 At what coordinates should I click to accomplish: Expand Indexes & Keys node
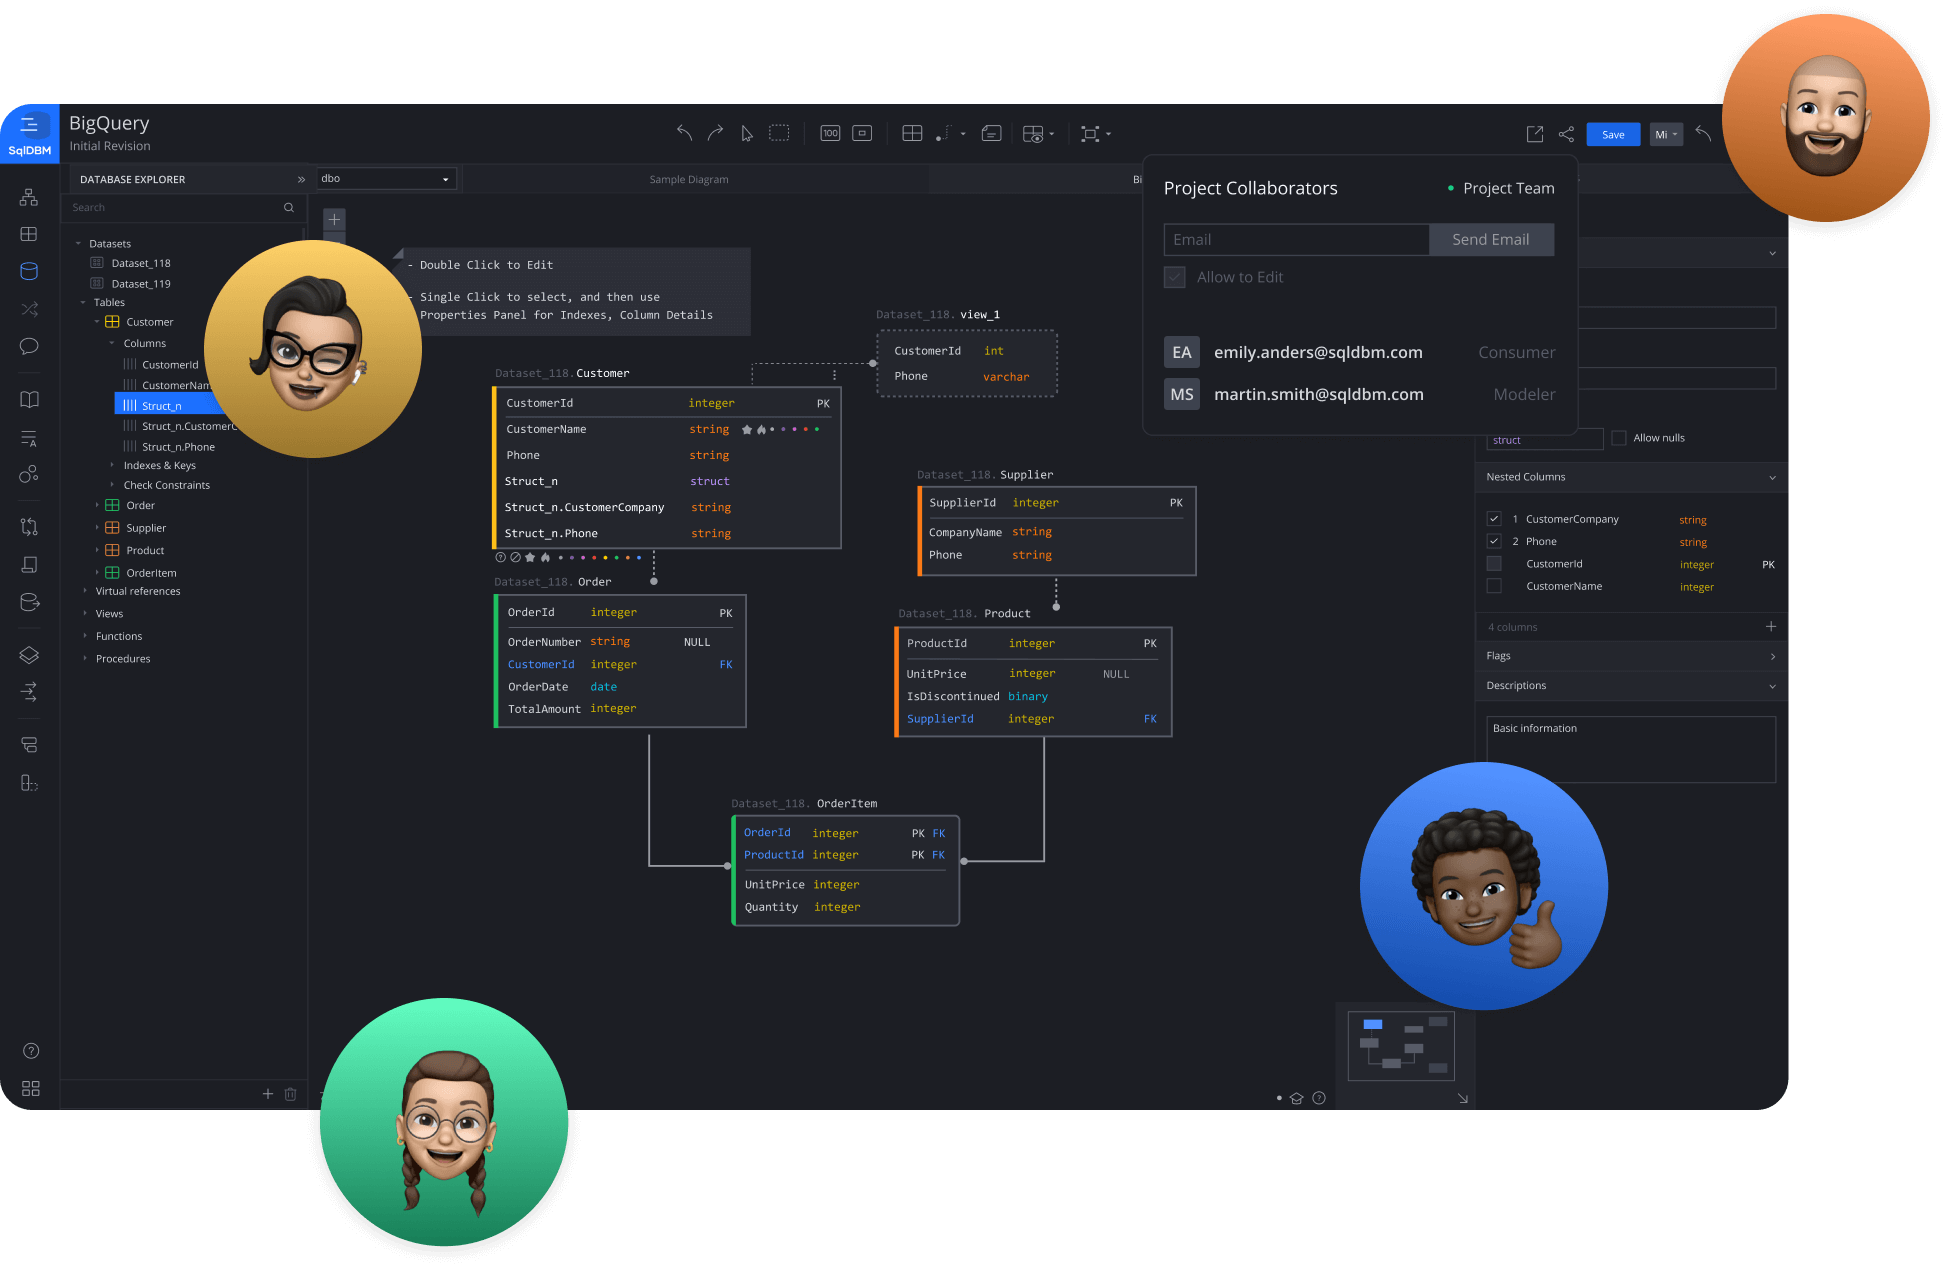pyautogui.click(x=112, y=465)
